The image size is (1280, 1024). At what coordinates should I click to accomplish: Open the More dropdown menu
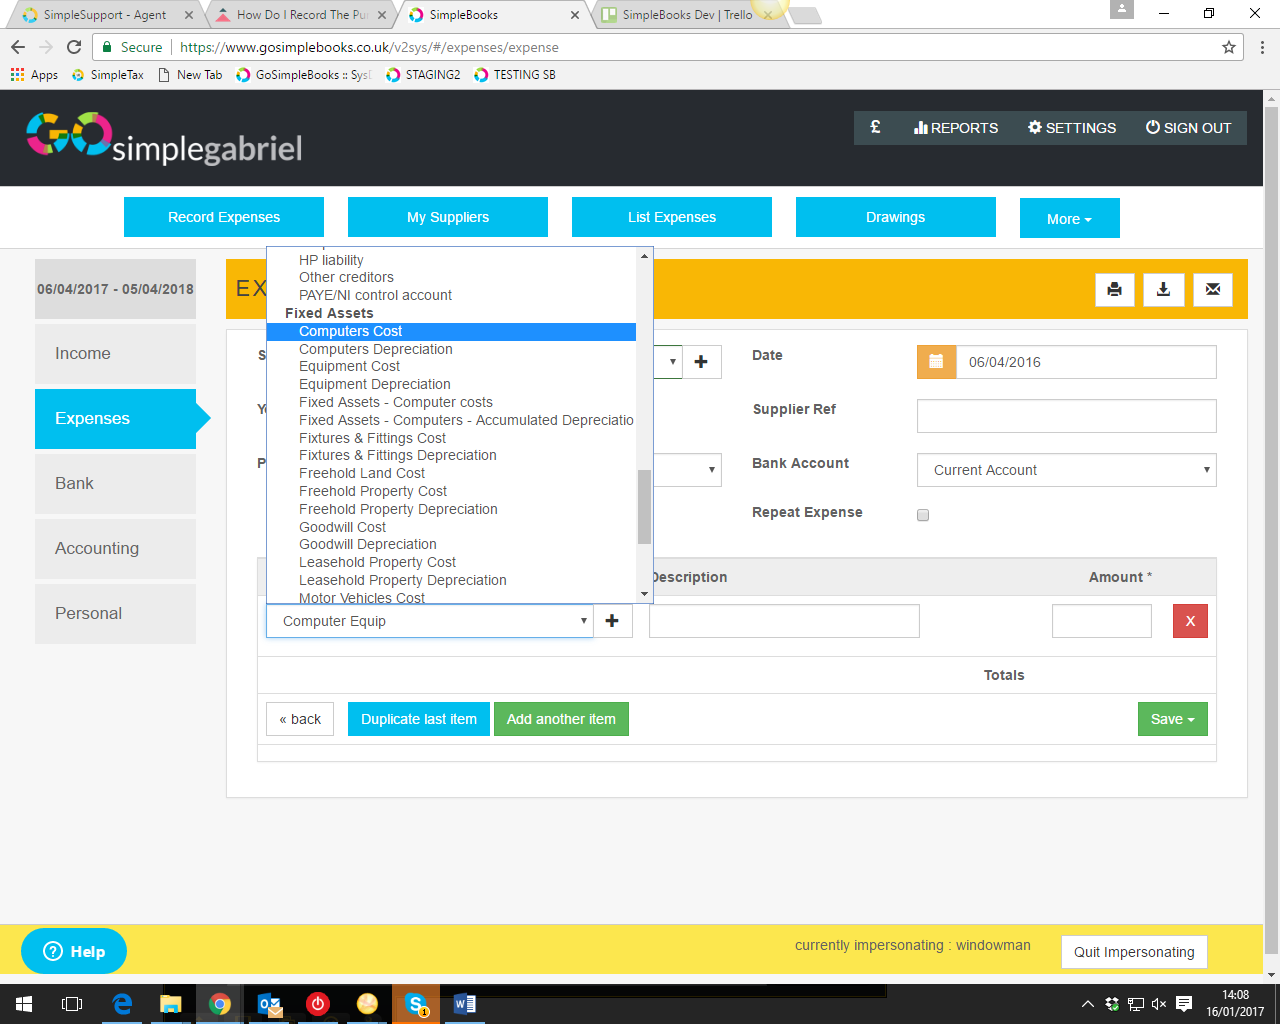pos(1069,218)
